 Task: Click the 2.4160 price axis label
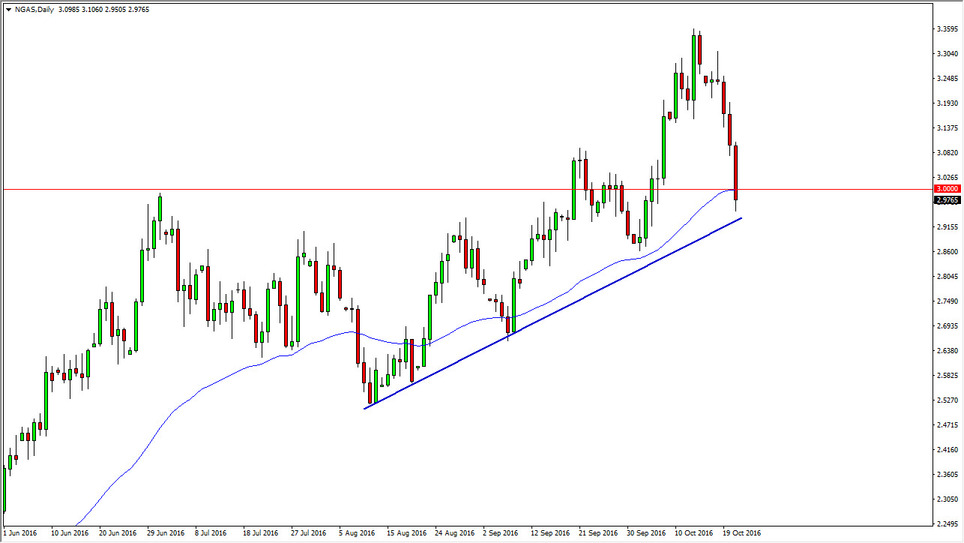pyautogui.click(x=947, y=450)
